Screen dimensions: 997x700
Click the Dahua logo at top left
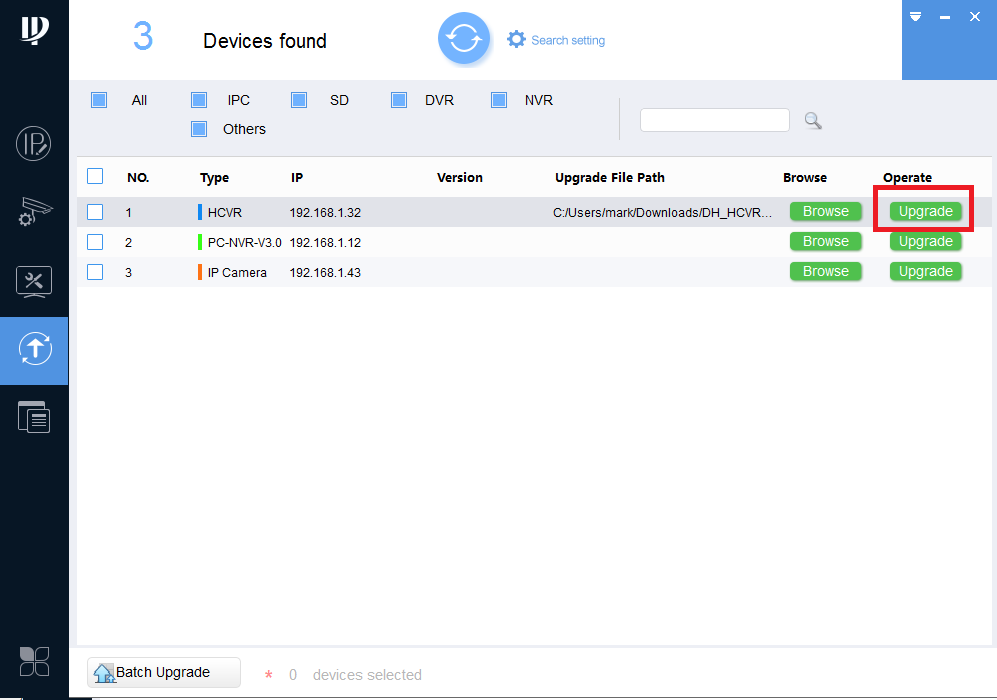34,32
